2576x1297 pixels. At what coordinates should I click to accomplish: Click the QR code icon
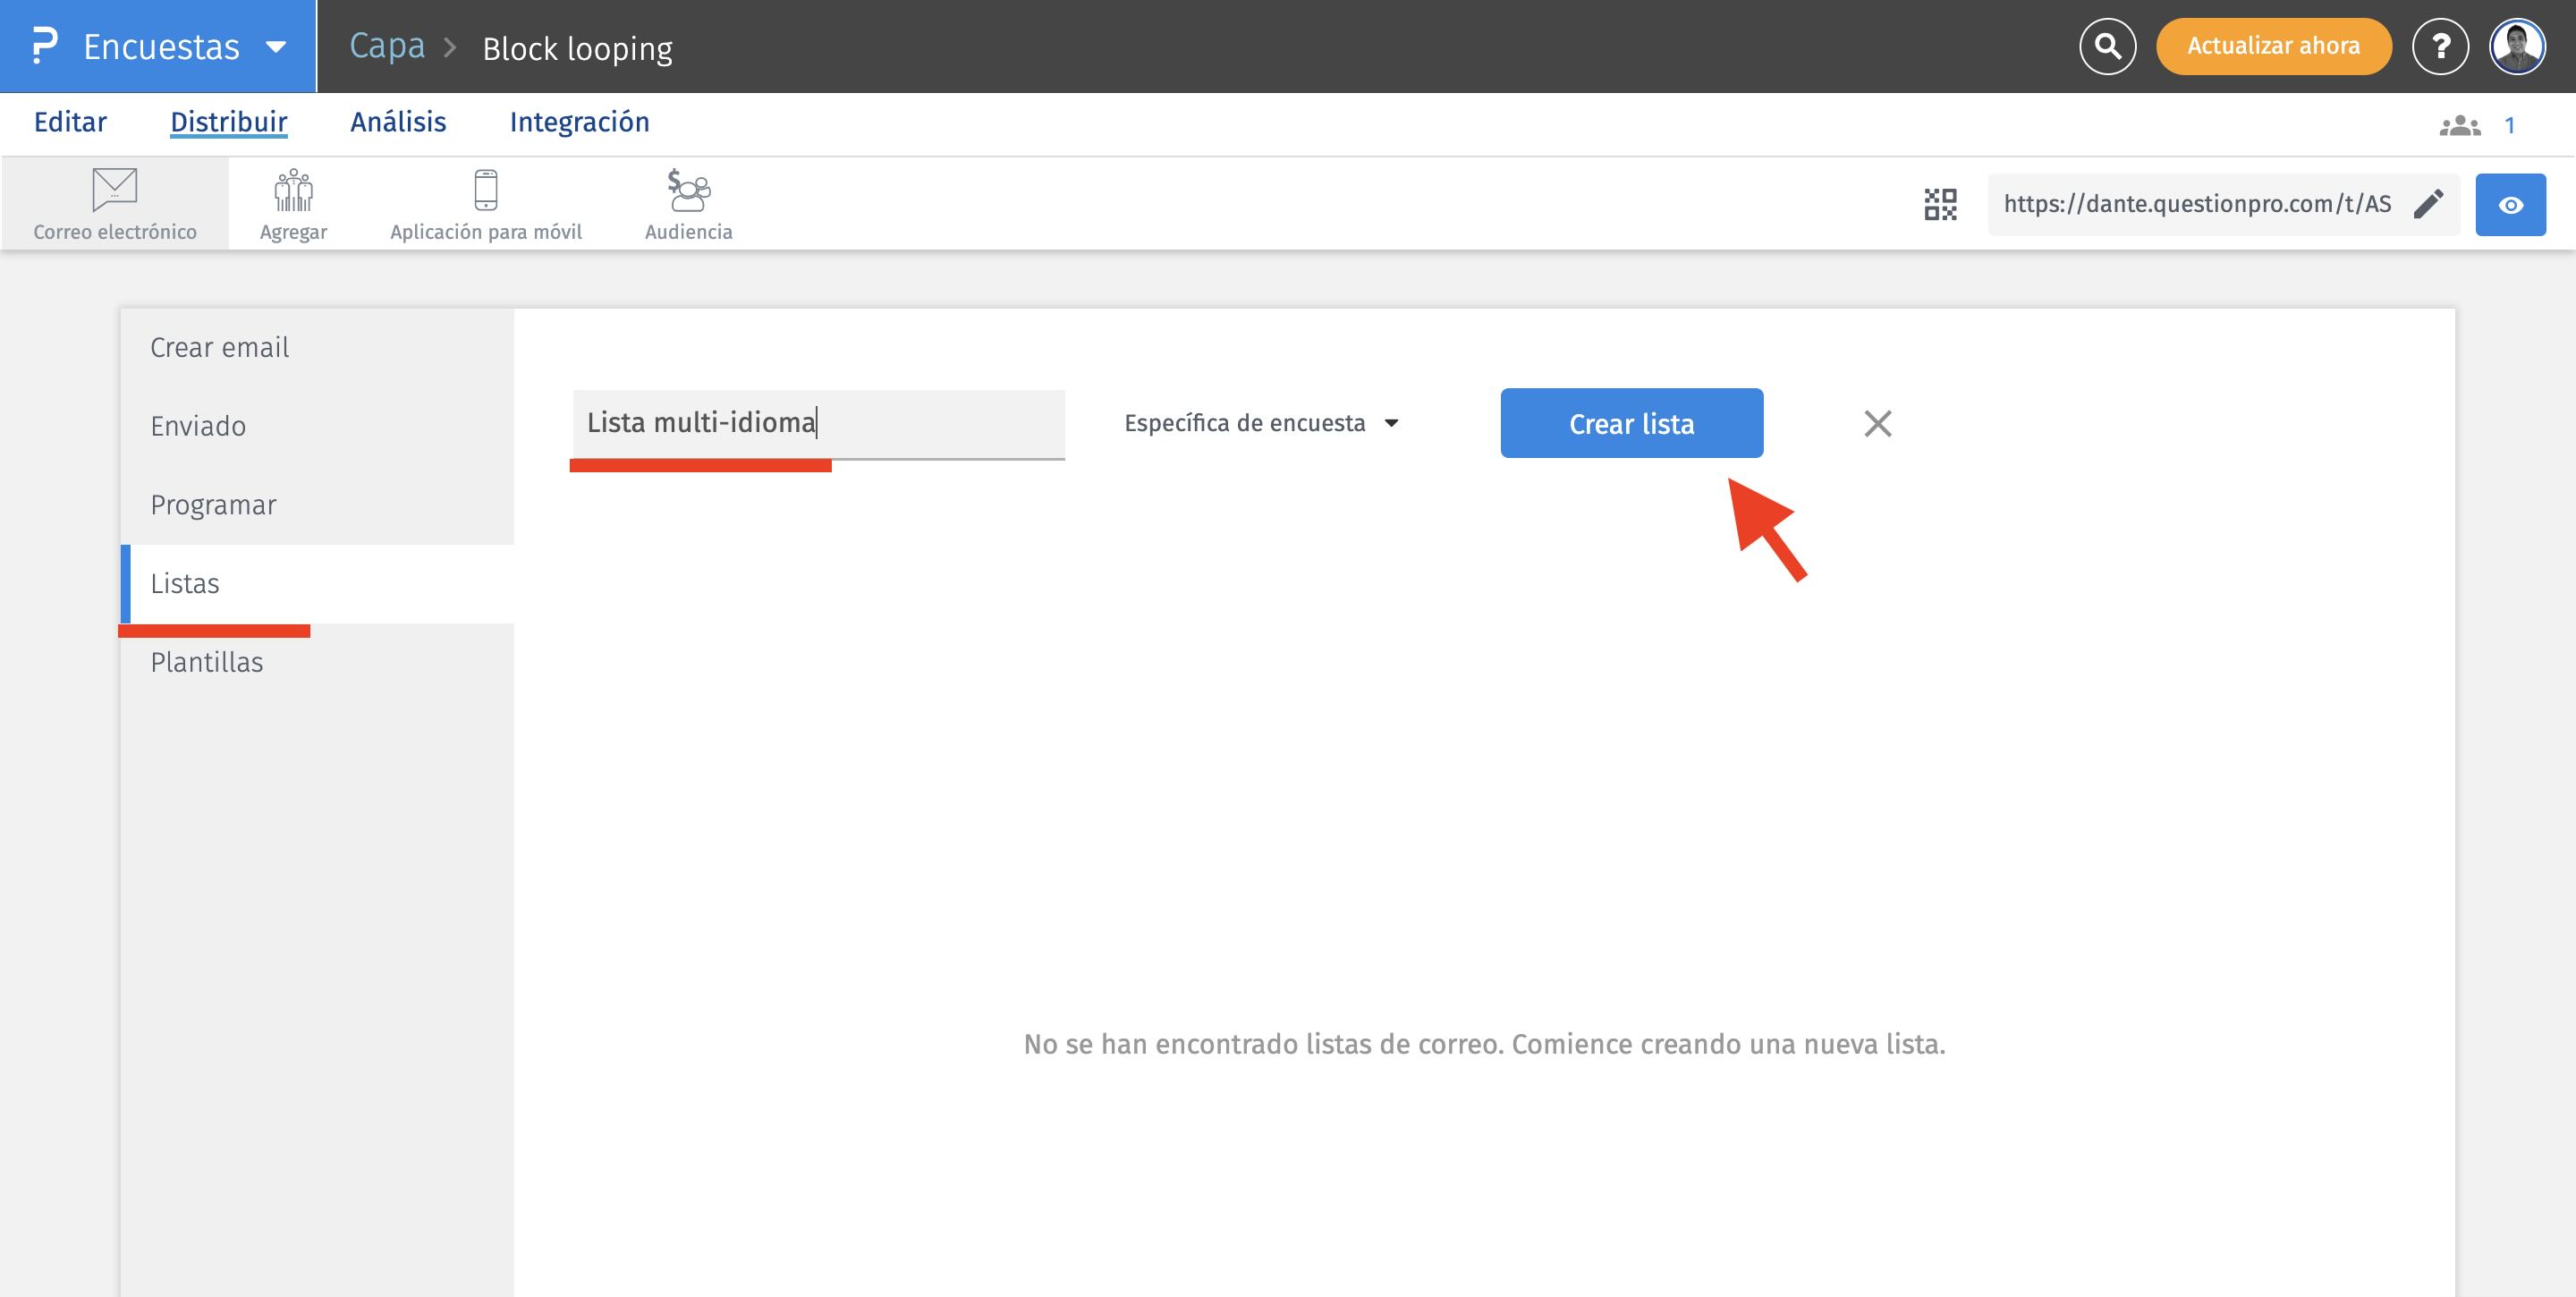[x=1940, y=204]
